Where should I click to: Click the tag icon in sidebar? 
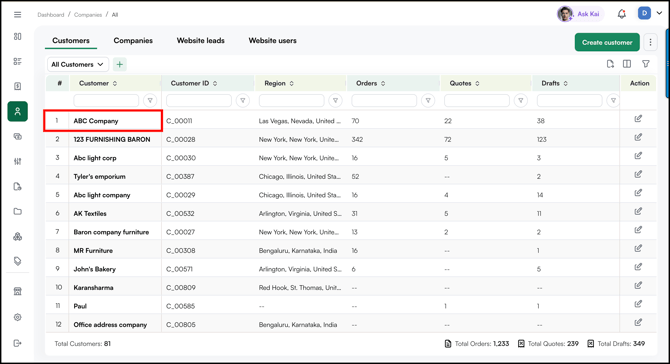point(18,261)
